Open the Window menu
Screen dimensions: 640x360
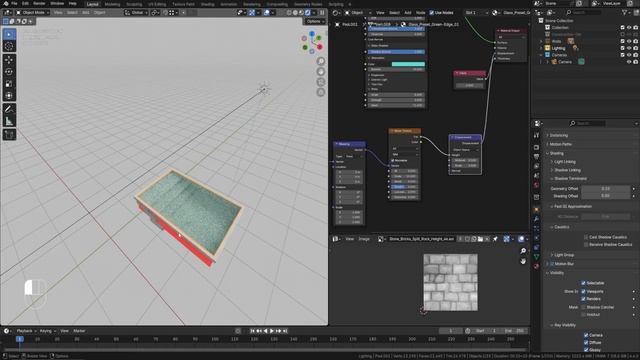(57, 3)
